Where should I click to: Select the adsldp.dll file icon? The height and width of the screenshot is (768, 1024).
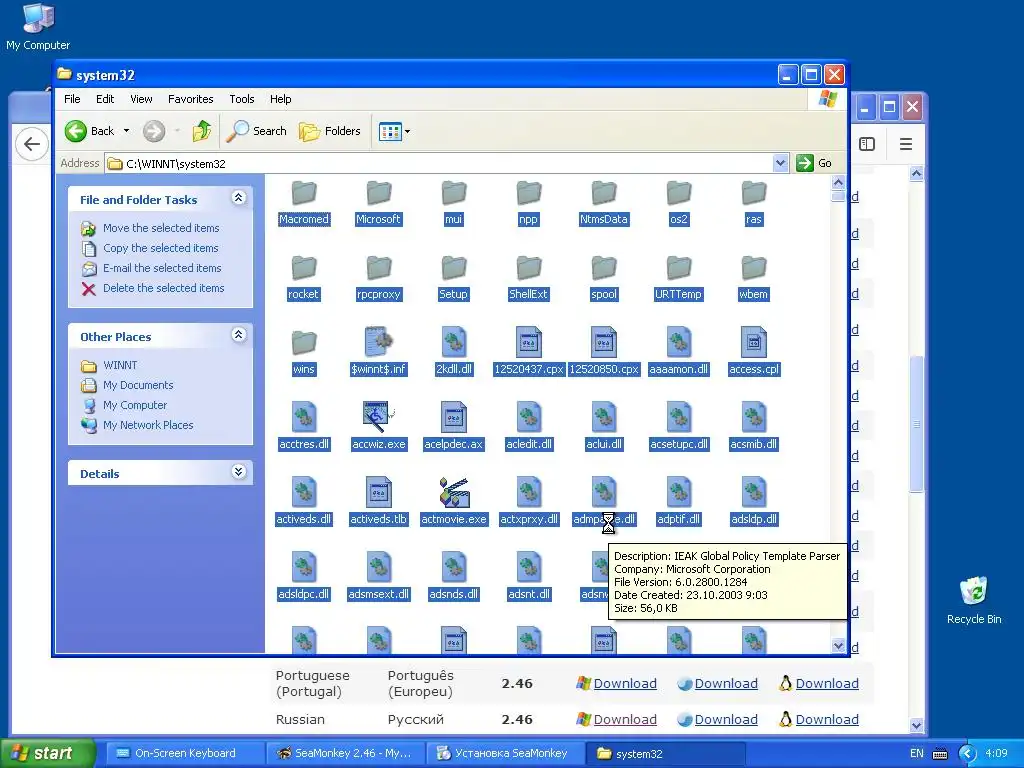tap(754, 492)
